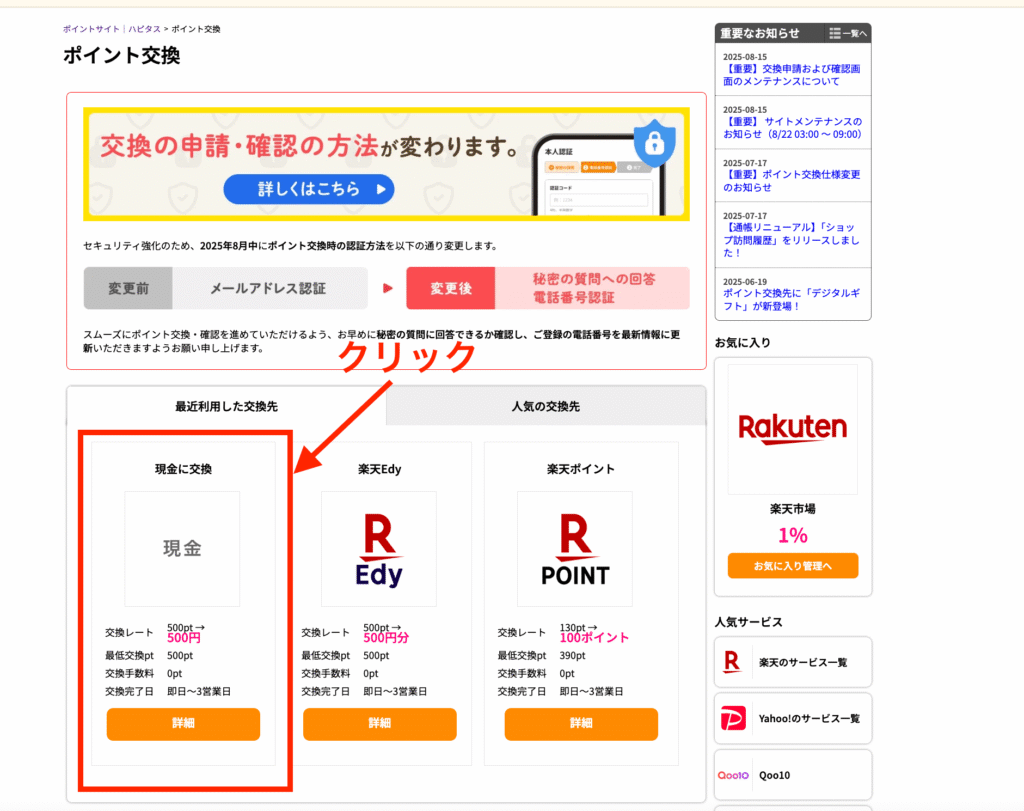This screenshot has width=1024, height=811.
Task: Open the ポイント交換仕様変更のお知らせ notice
Action: click(792, 181)
